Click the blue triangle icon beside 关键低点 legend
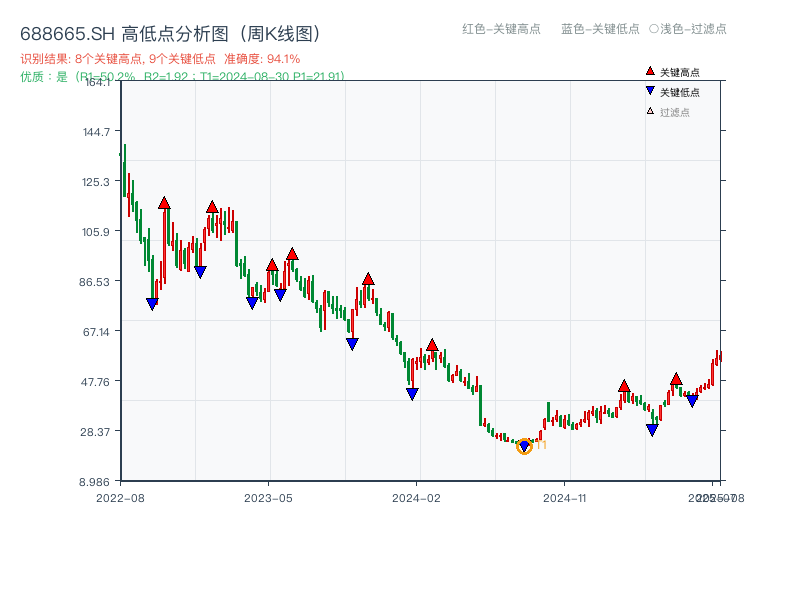Viewport: 800px width, 600px height. [650, 91]
